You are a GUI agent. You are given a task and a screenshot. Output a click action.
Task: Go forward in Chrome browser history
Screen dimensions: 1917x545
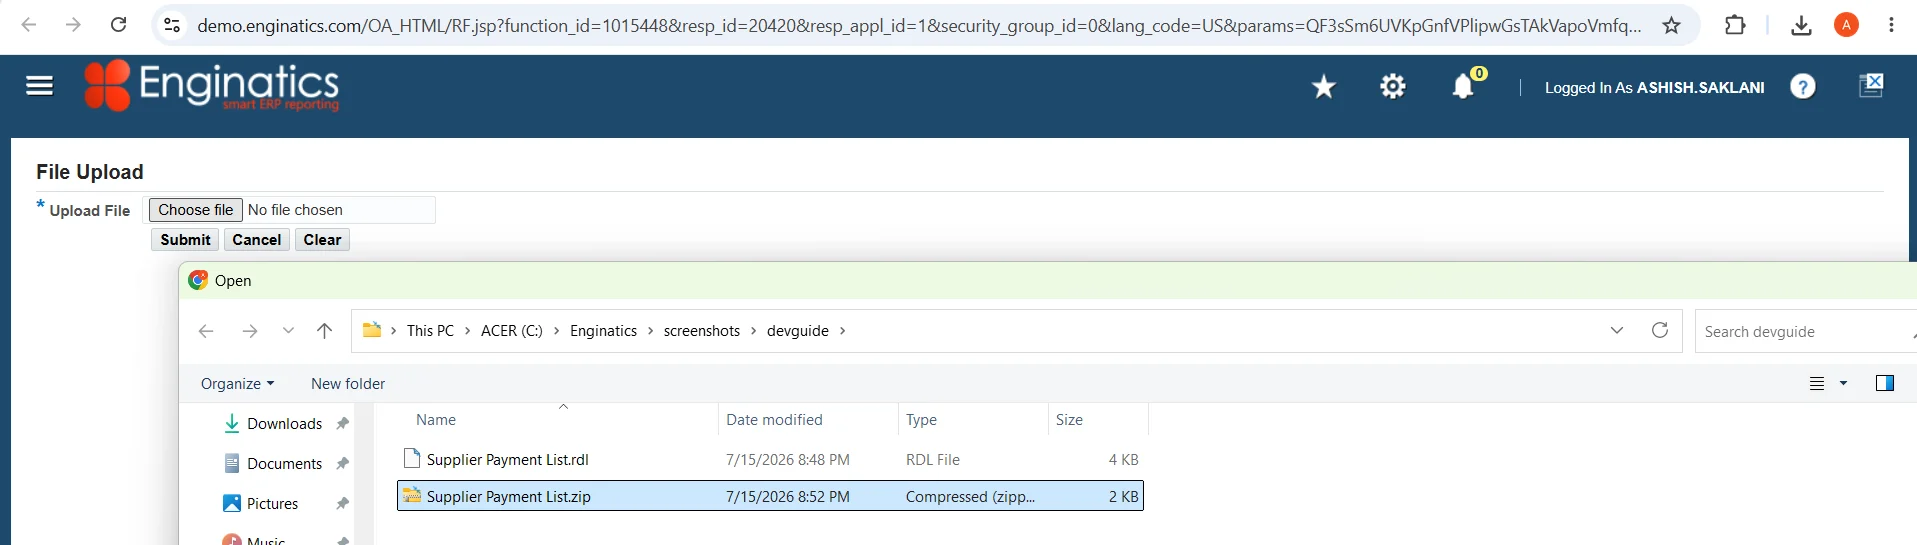pos(73,25)
